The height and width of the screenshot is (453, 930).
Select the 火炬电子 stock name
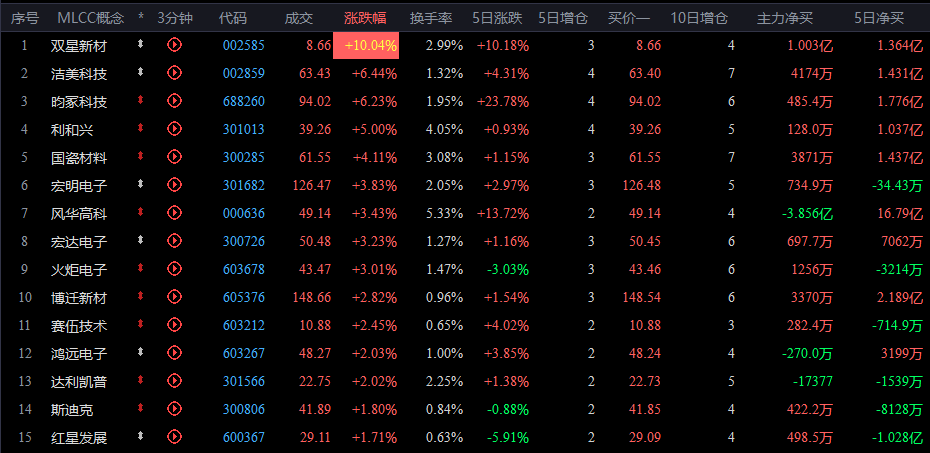click(x=79, y=270)
